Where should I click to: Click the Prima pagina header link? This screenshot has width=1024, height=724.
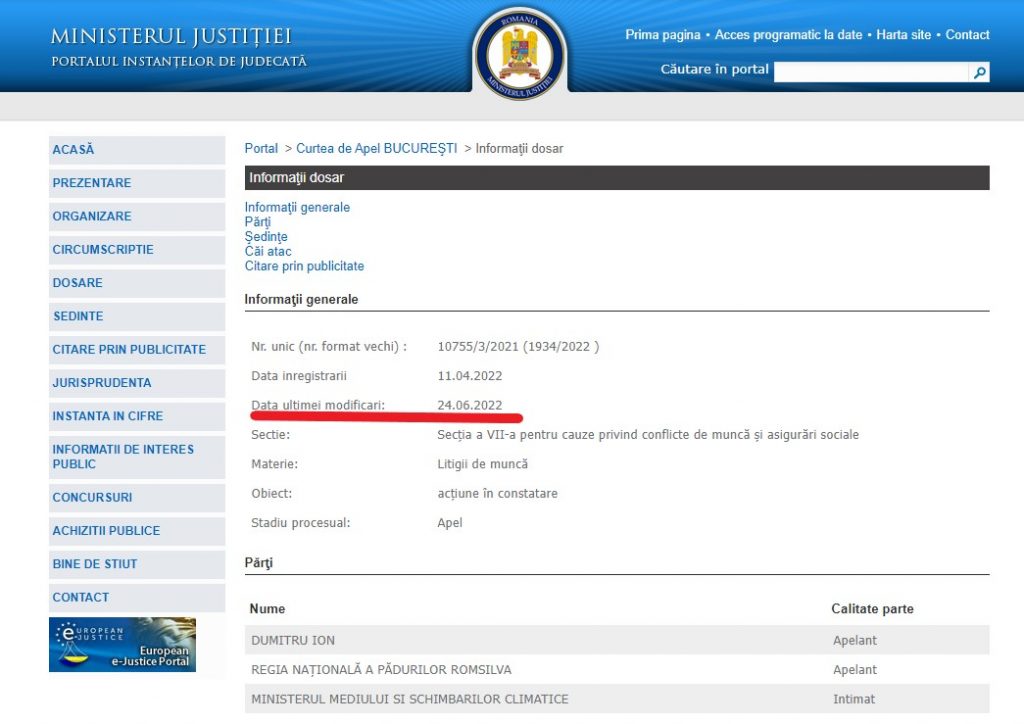point(662,35)
